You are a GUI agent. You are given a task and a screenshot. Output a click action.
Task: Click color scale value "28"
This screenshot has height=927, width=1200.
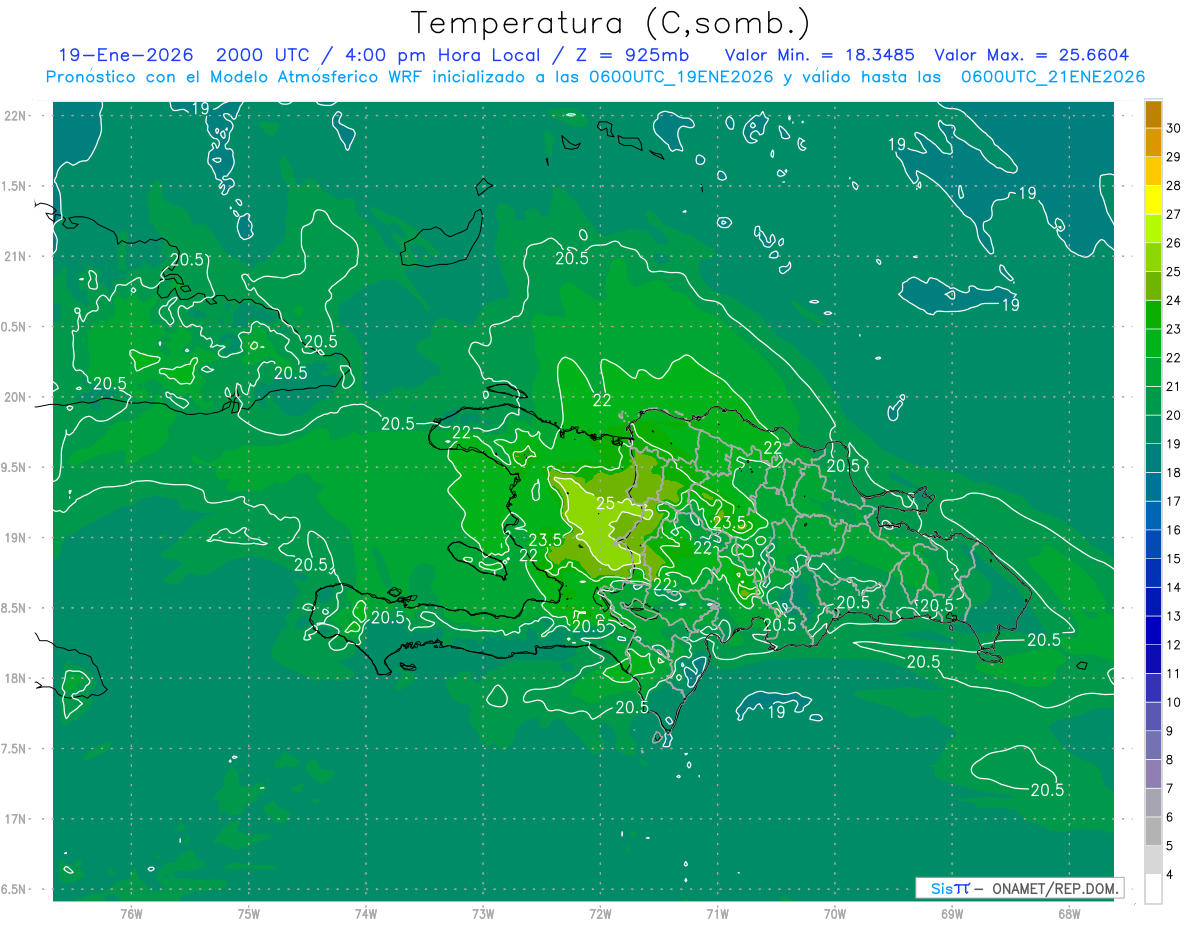point(1174,185)
